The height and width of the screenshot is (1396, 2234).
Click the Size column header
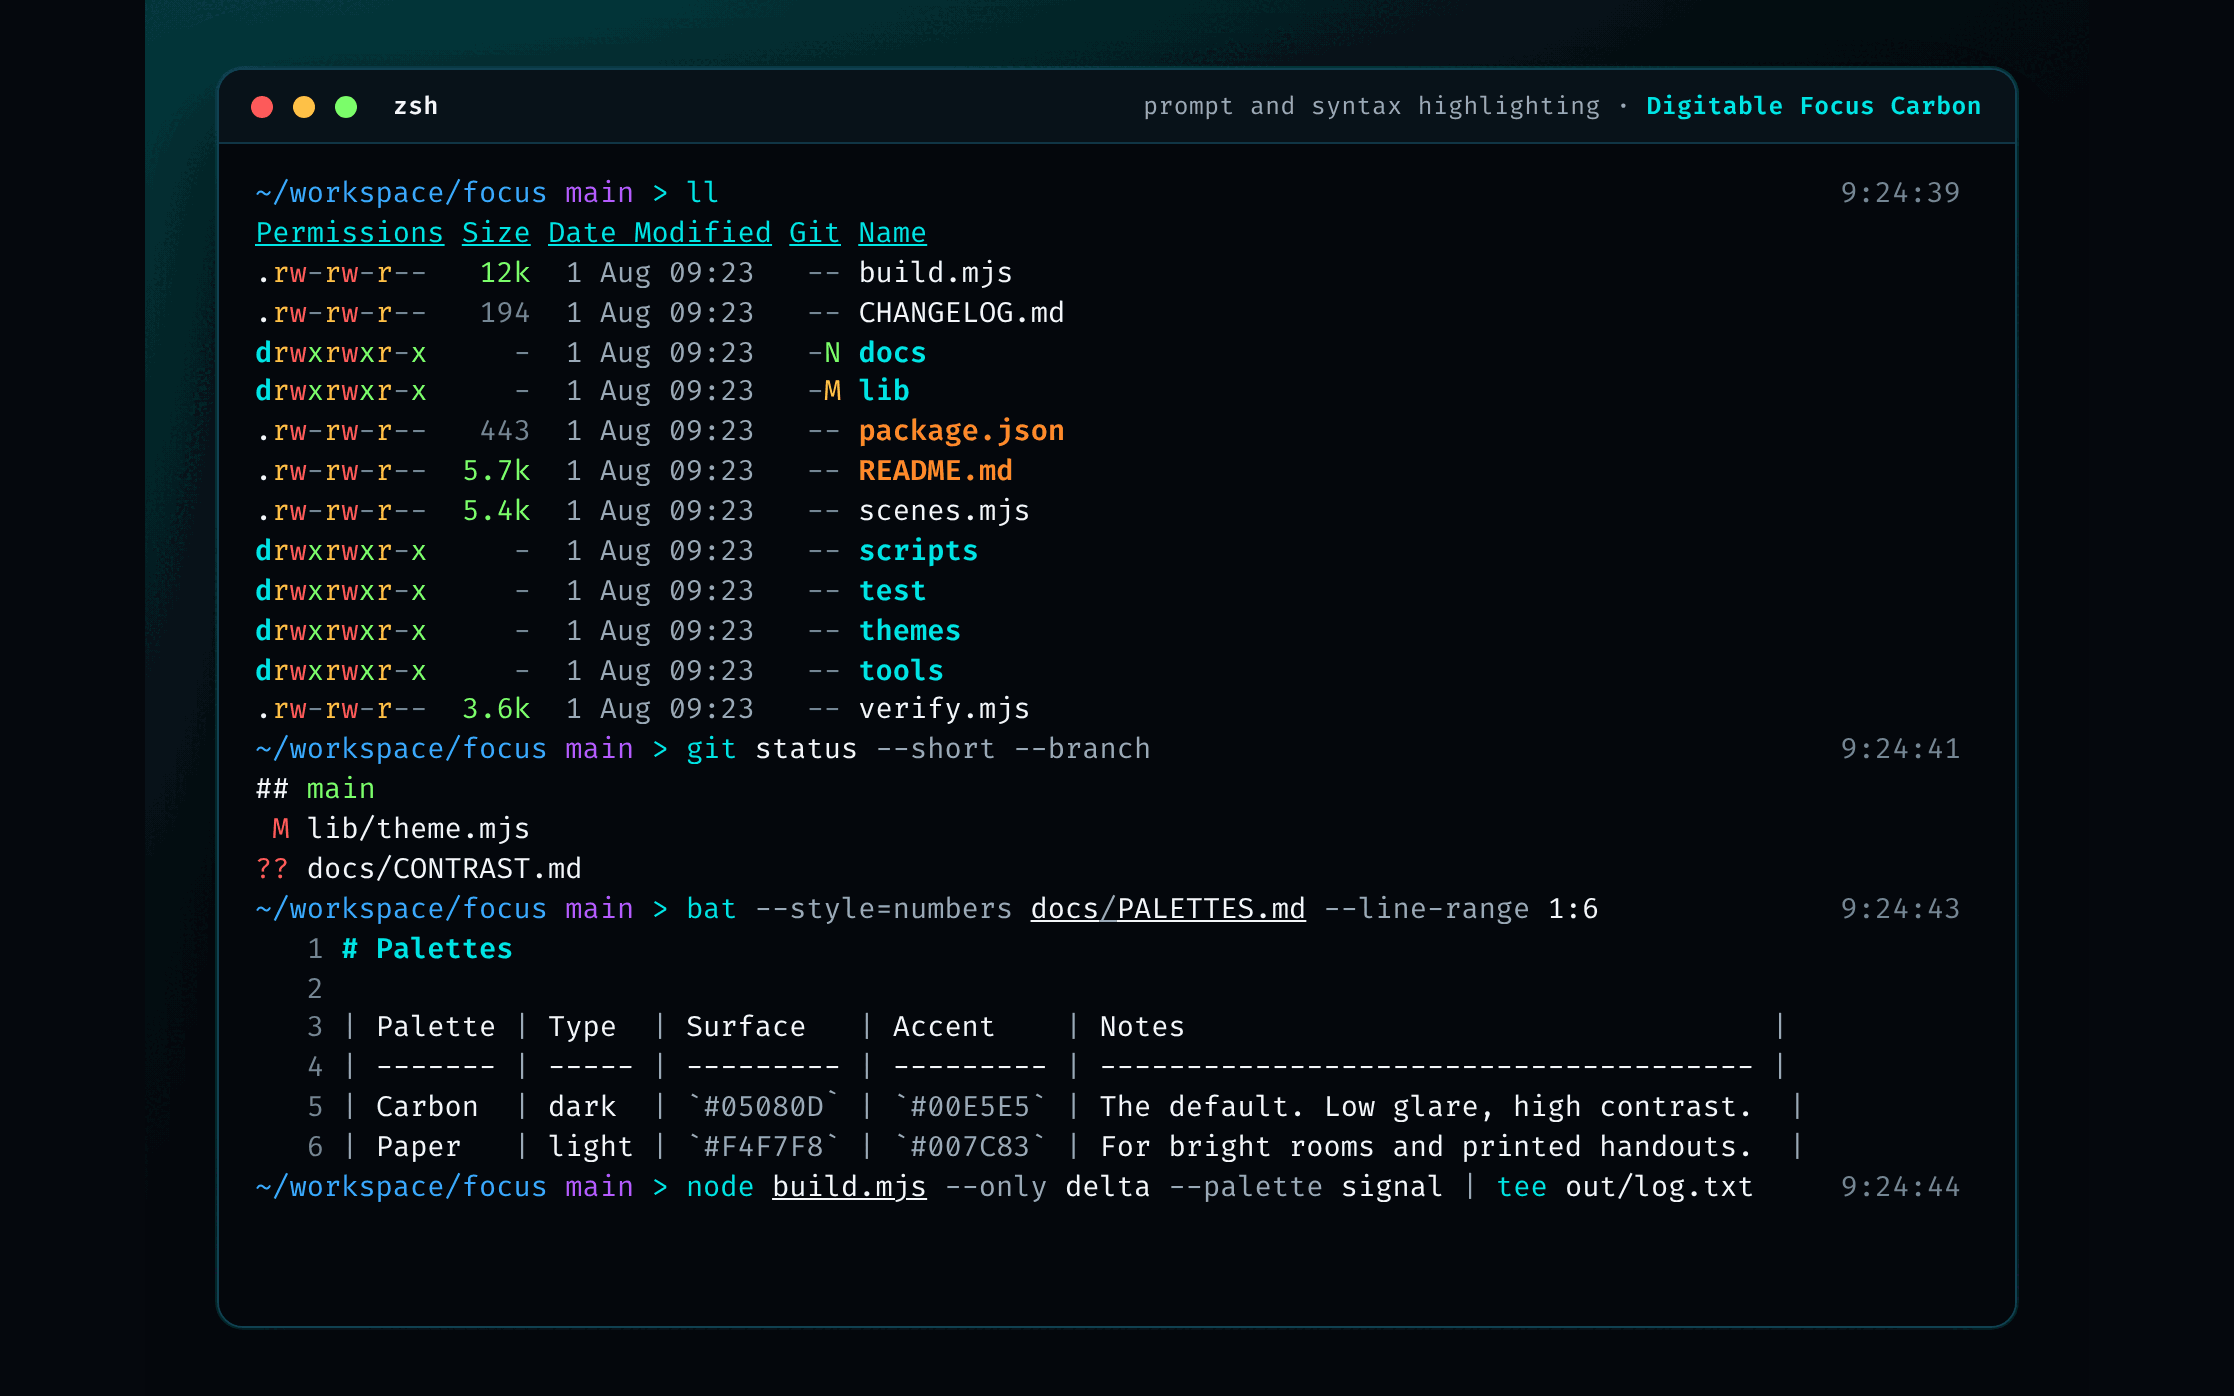pyautogui.click(x=496, y=233)
